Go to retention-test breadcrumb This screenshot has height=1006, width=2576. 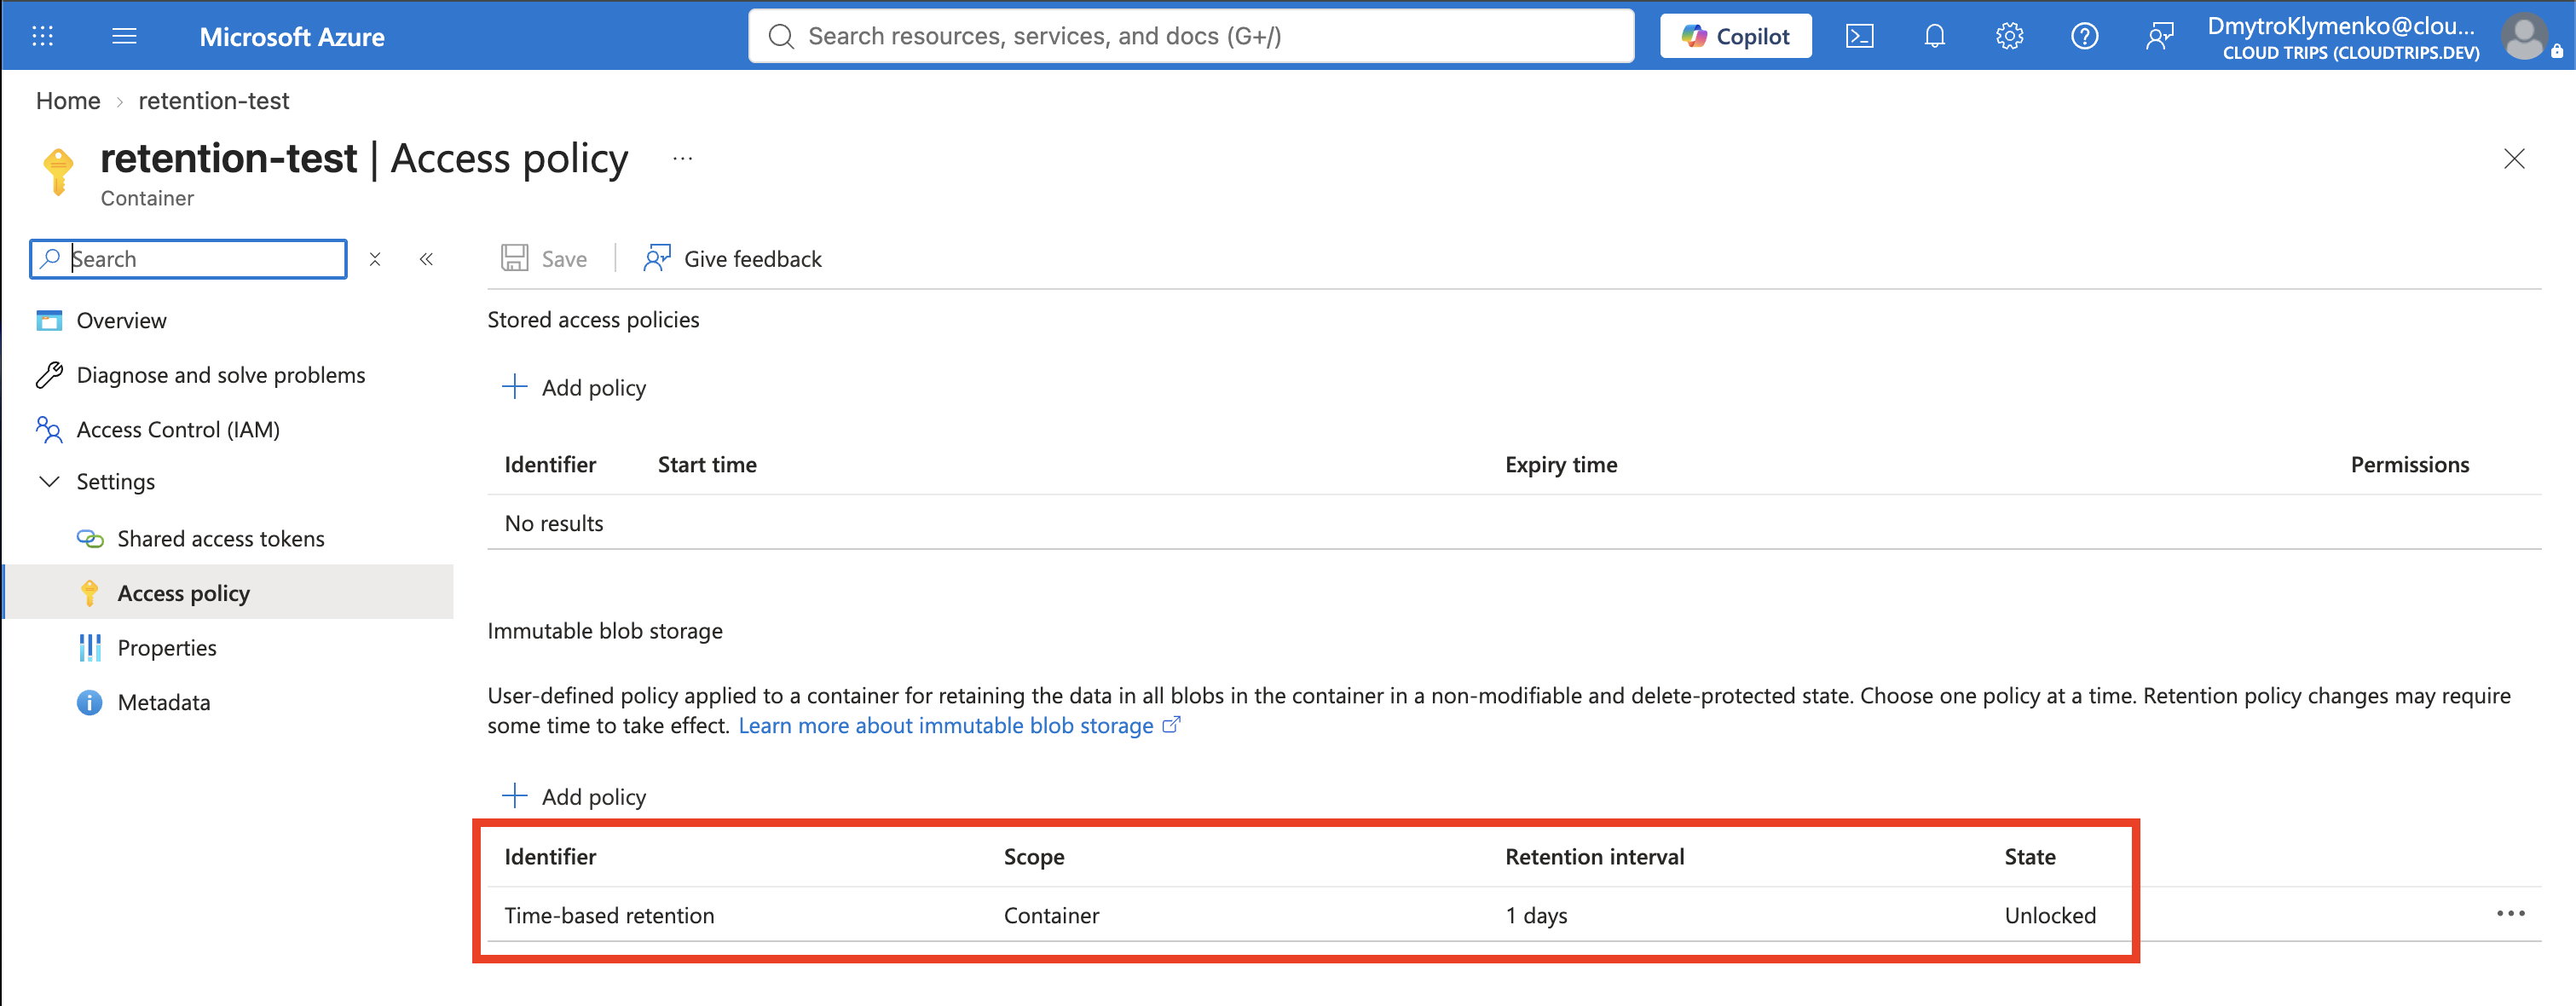tap(214, 101)
